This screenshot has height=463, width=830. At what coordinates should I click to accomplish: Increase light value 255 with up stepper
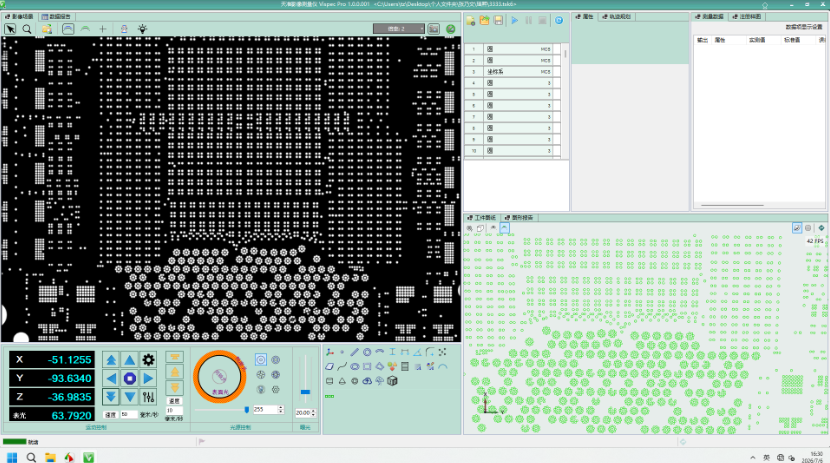click(x=281, y=407)
